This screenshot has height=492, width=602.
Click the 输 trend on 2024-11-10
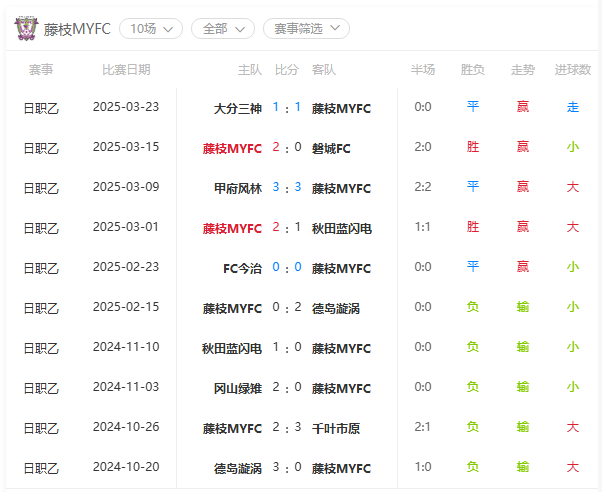click(x=523, y=346)
